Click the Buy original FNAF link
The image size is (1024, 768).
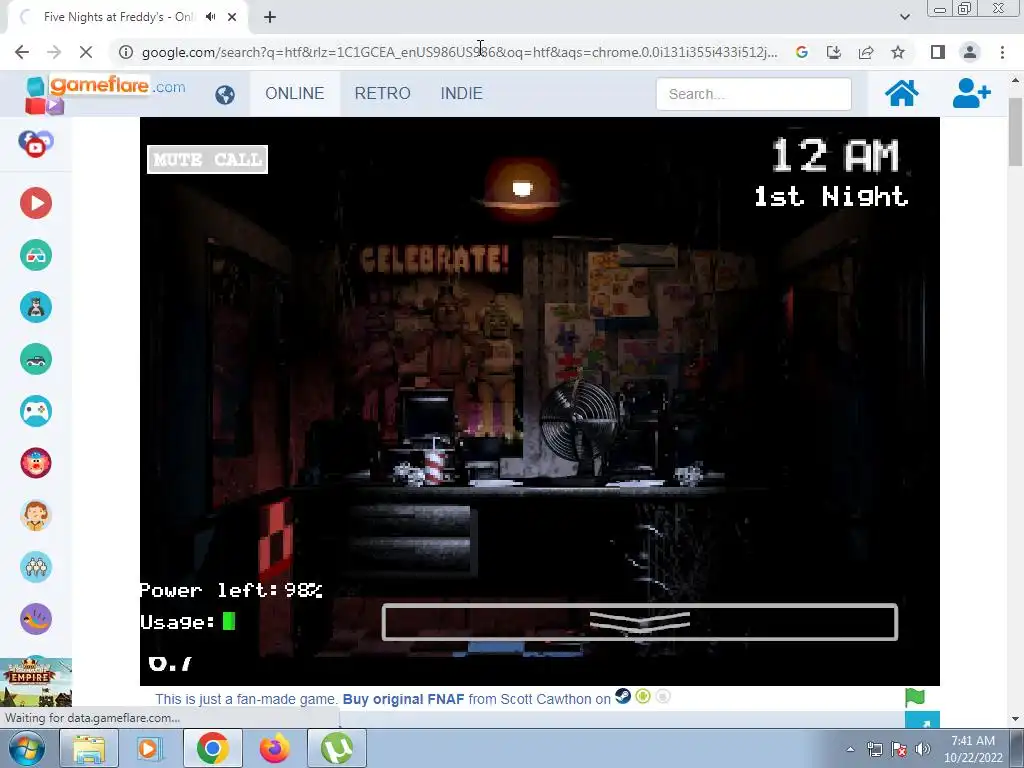(x=403, y=699)
